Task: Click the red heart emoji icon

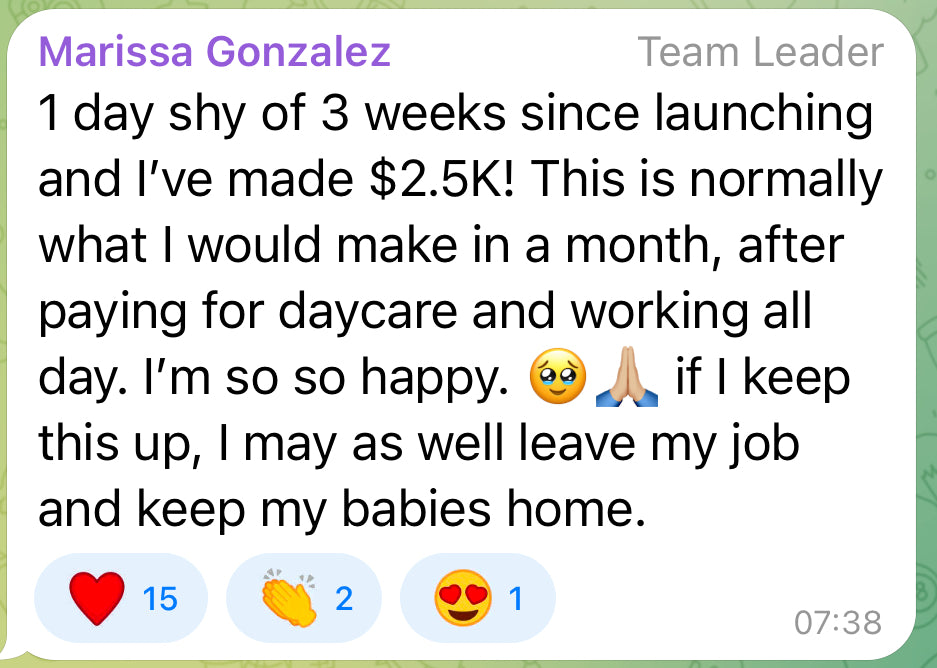Action: tap(96, 598)
